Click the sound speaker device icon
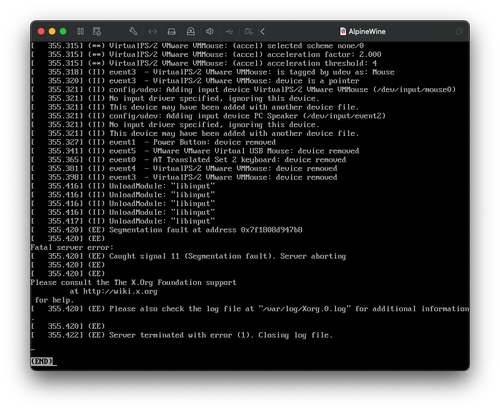Viewport: 500px width, 411px height. (x=210, y=31)
